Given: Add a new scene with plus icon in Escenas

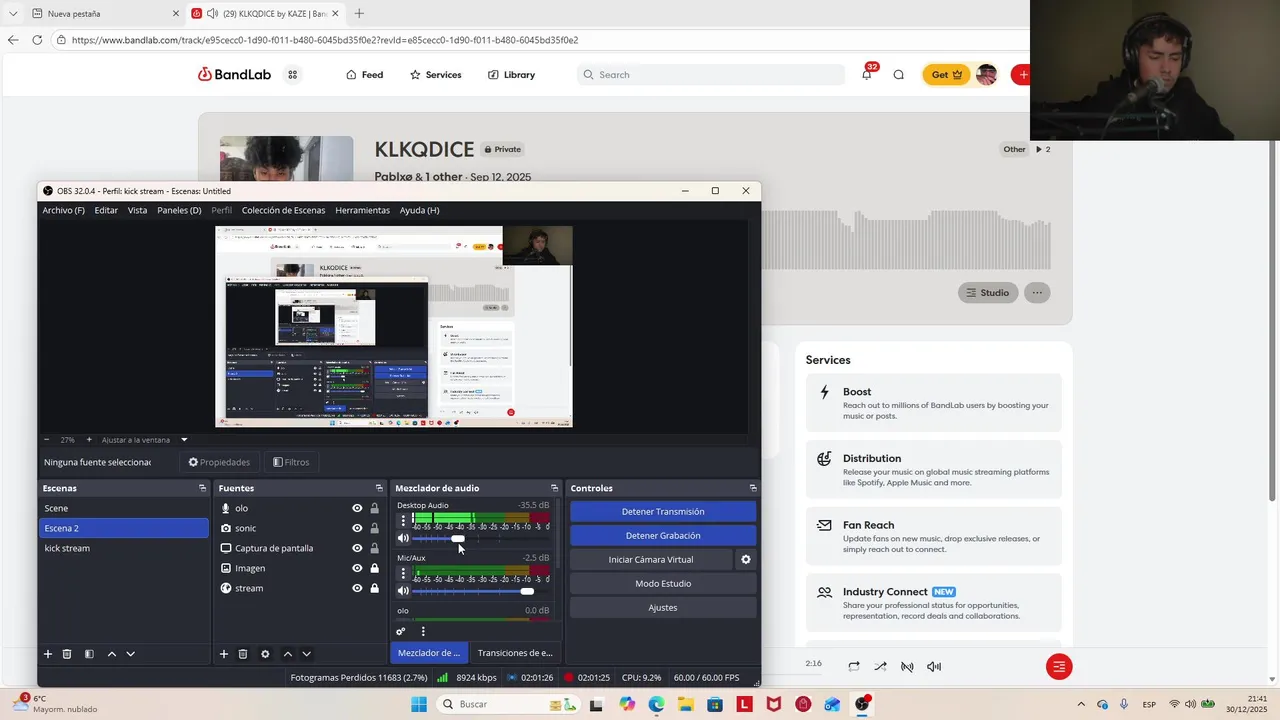Looking at the screenshot, I should point(47,654).
